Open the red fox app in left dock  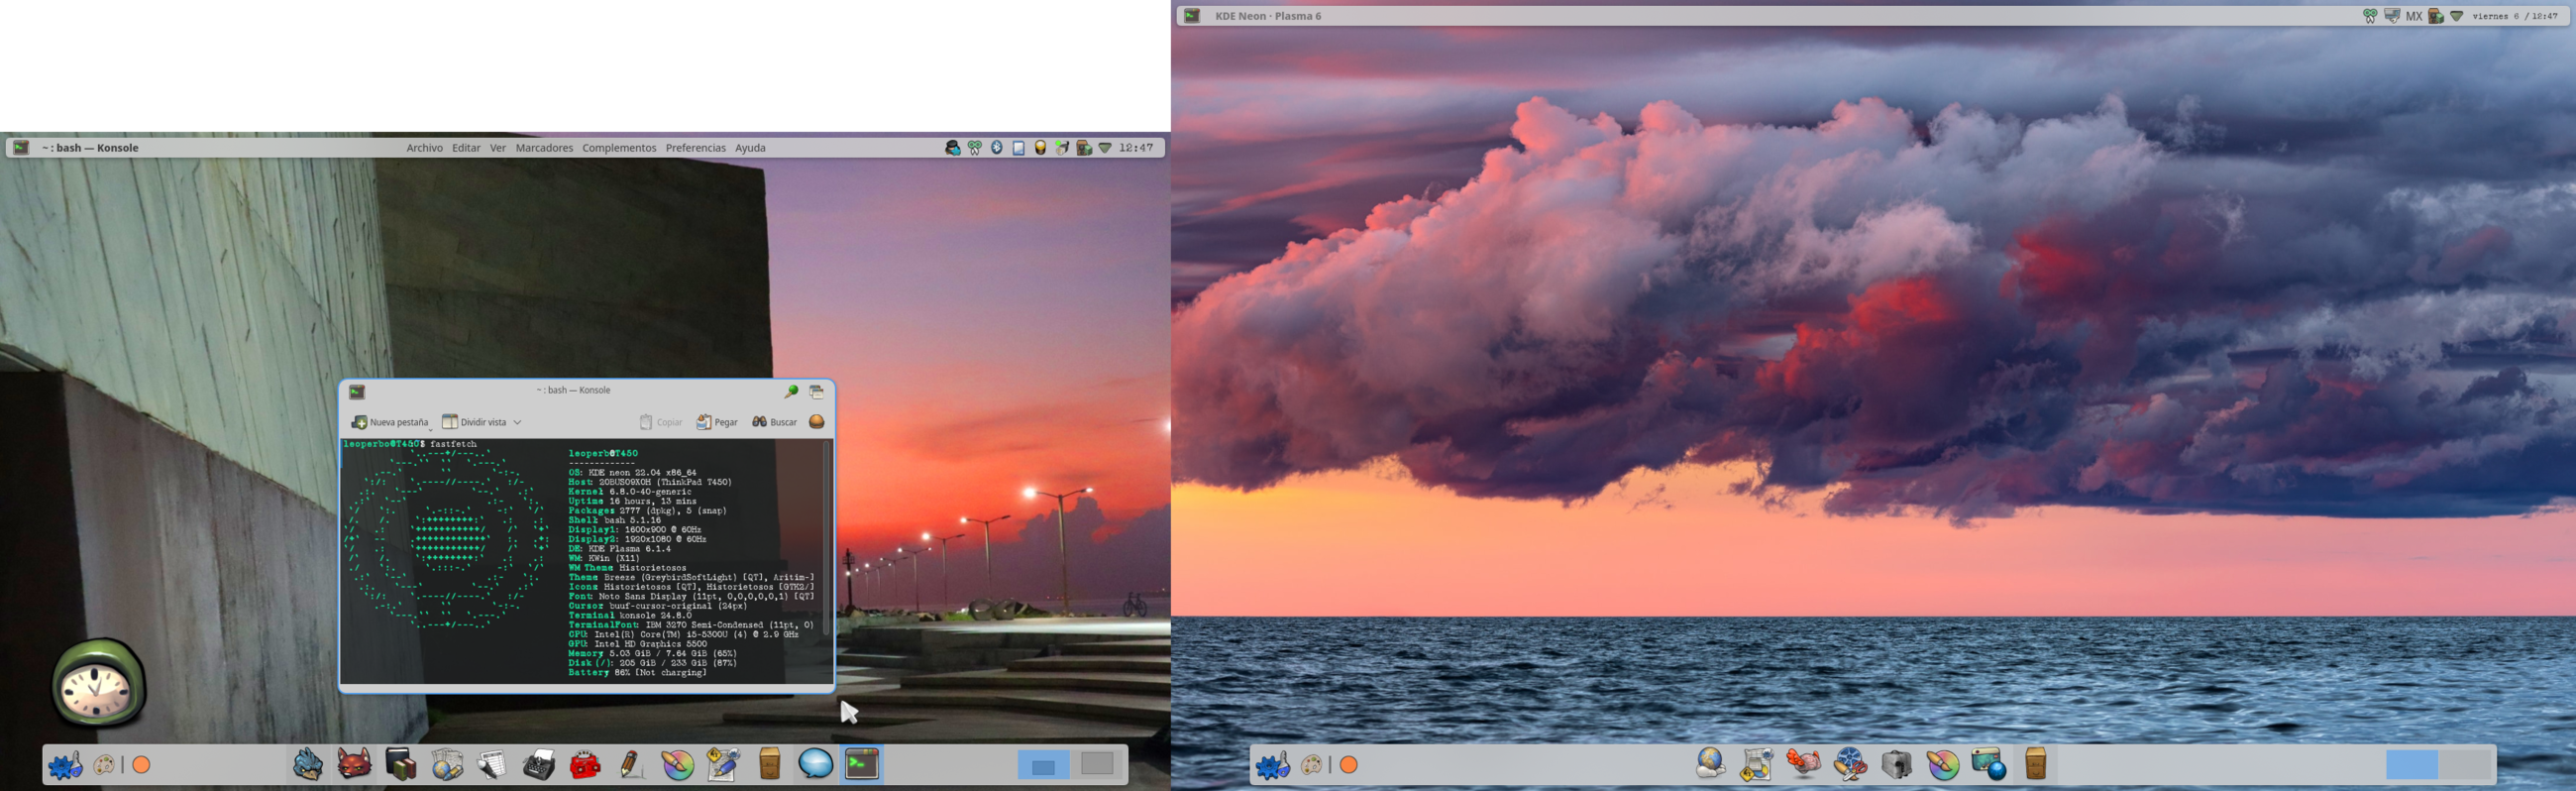(x=354, y=765)
